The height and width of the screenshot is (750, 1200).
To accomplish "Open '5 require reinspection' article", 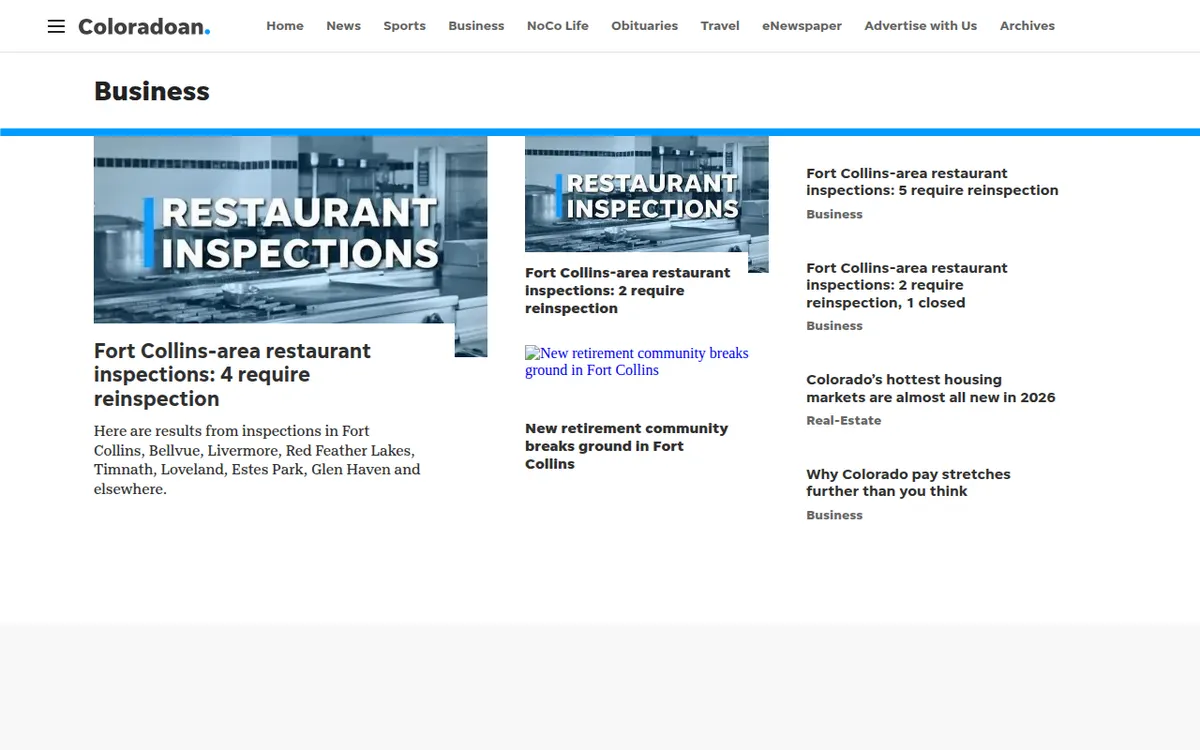I will 932,182.
